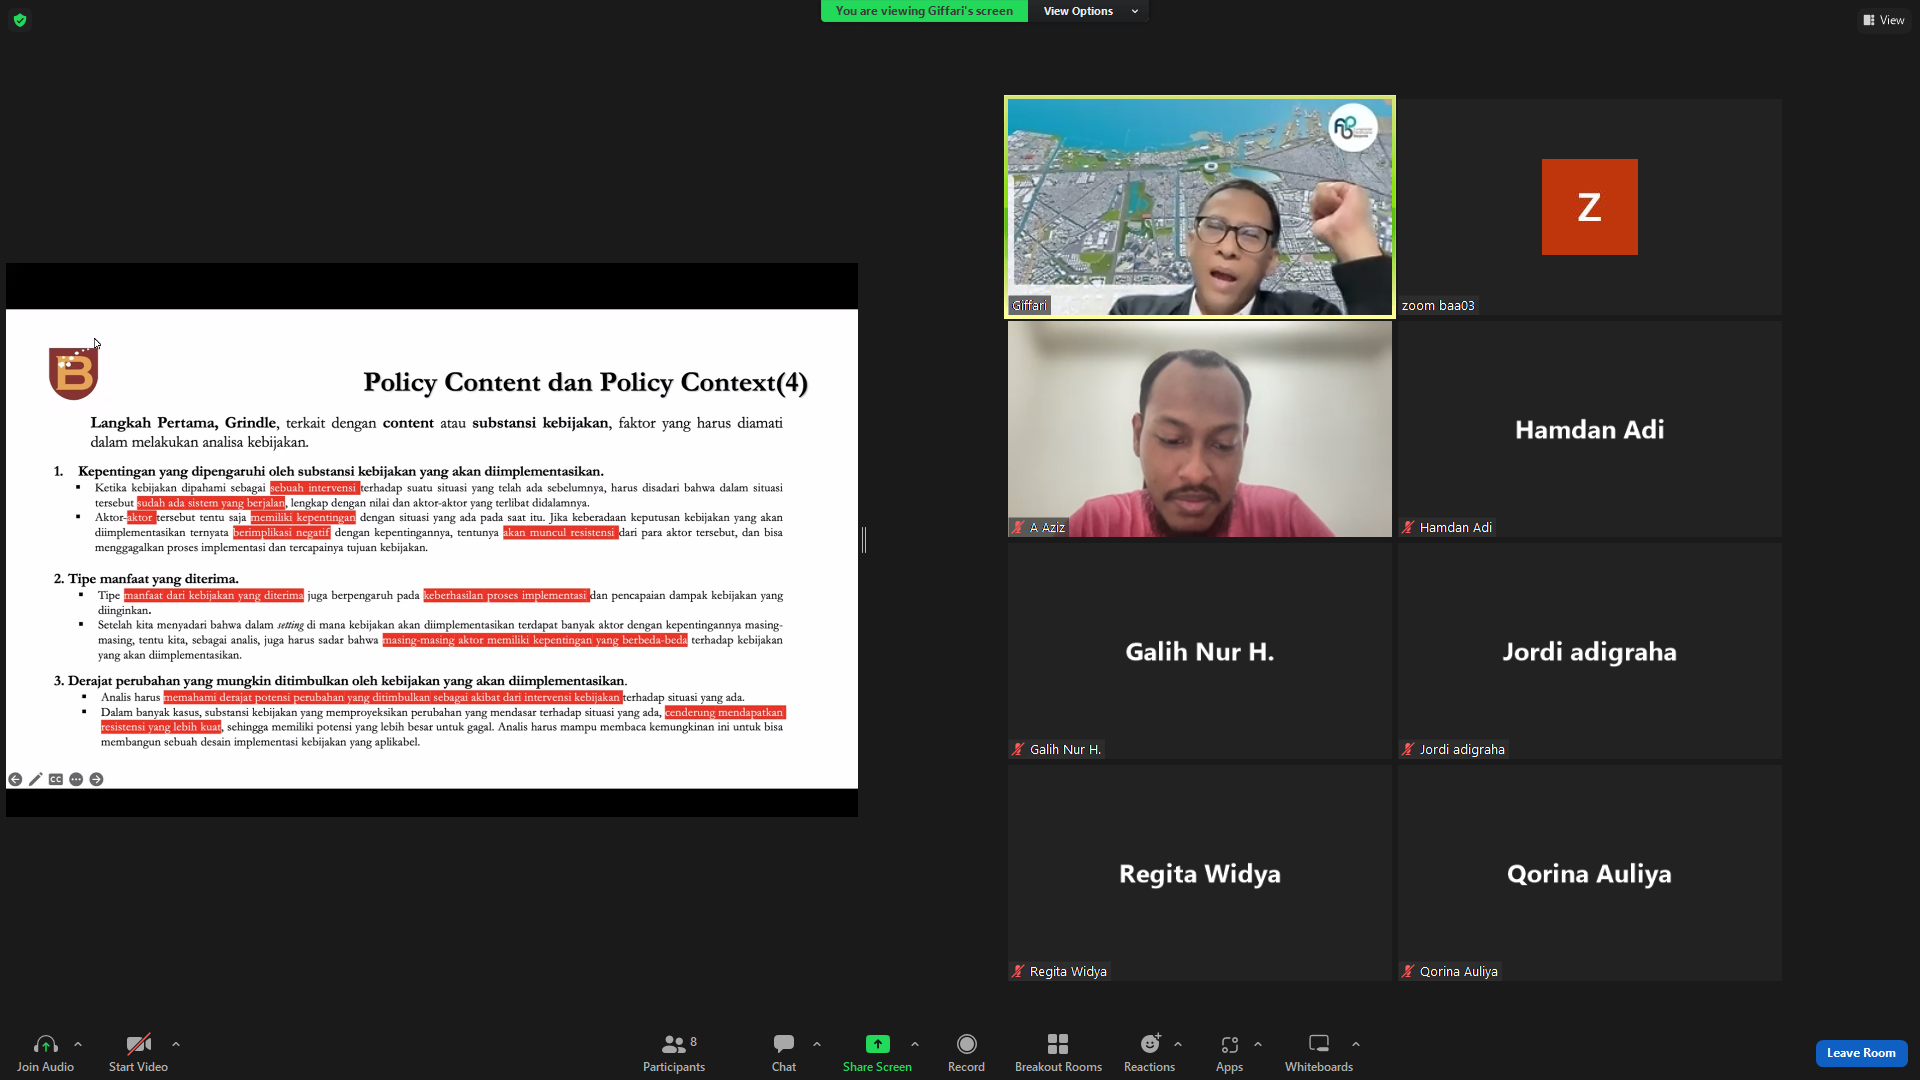Click the logo badge in Giffari's video
The width and height of the screenshot is (1920, 1080).
1352,128
